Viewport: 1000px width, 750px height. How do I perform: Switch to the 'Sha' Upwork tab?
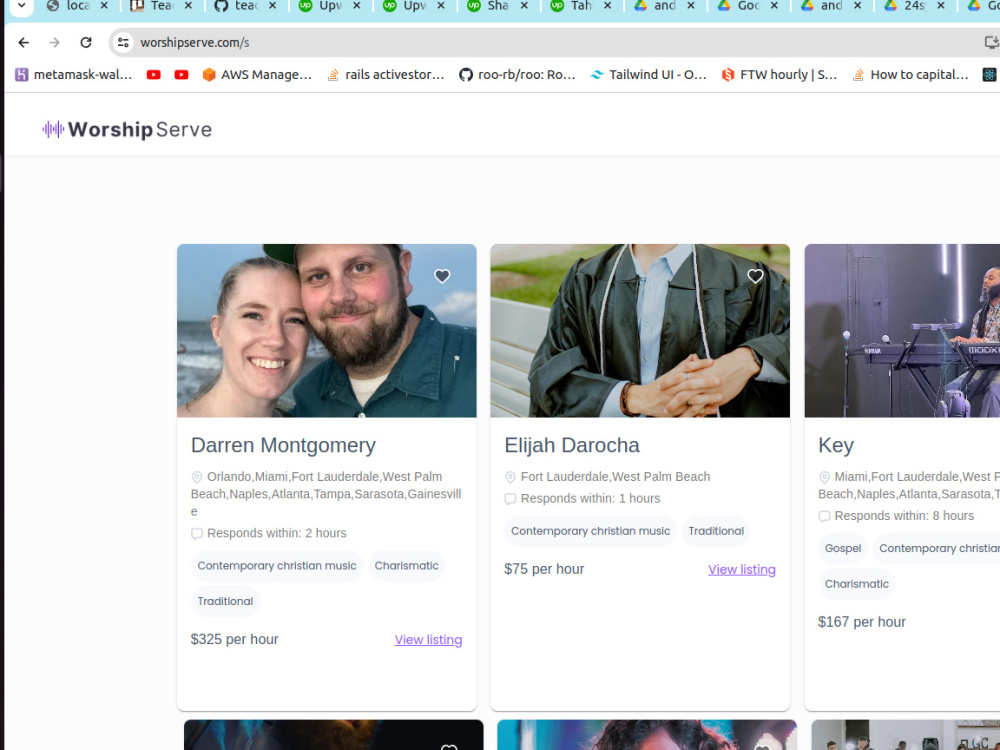[489, 6]
